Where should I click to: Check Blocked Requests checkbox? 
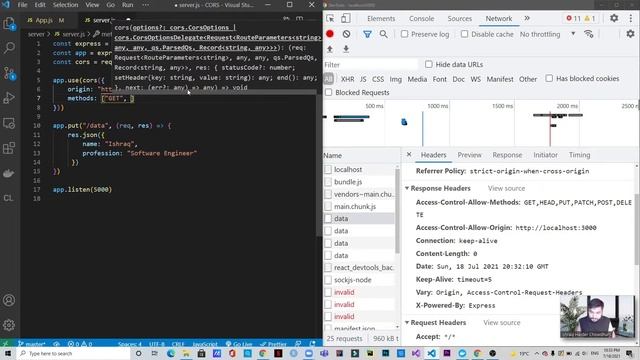329,93
